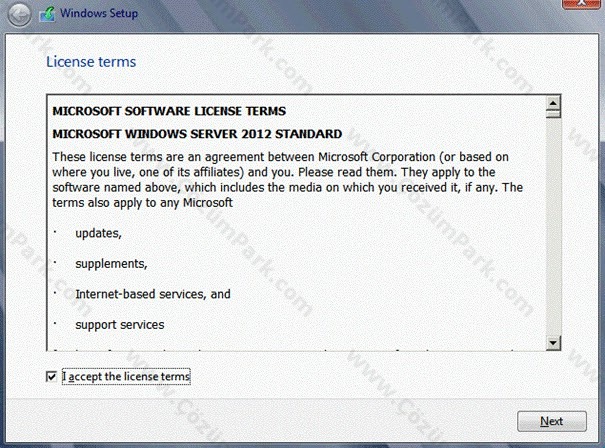The width and height of the screenshot is (605, 448).
Task: Click the scrollbar down arrow
Action: (x=553, y=343)
